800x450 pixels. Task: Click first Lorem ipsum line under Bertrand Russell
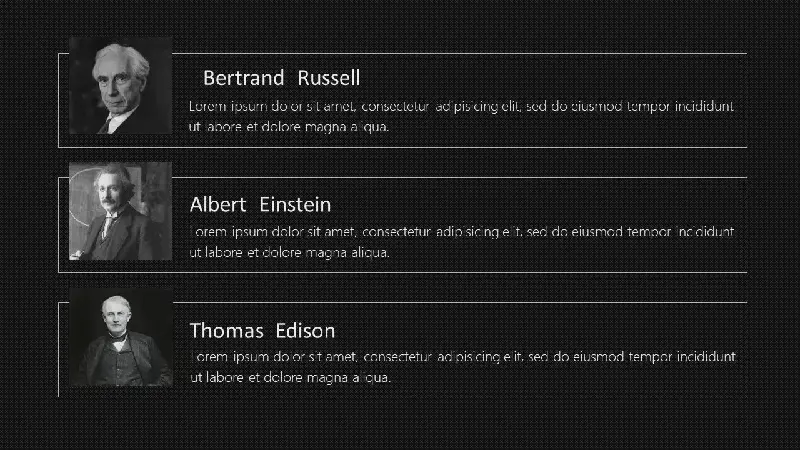click(x=461, y=106)
